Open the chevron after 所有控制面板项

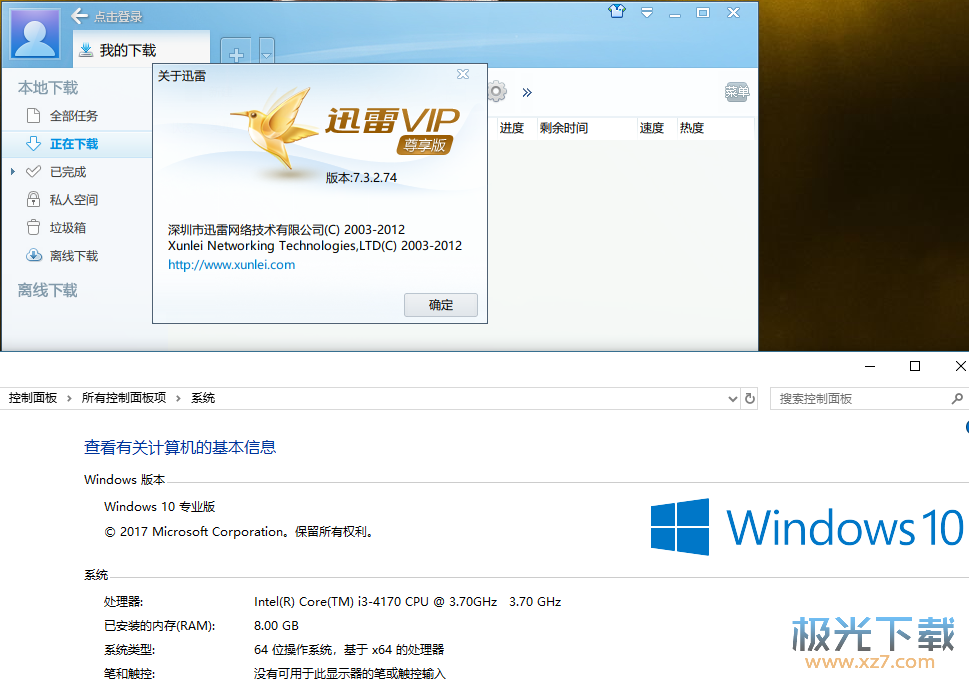click(179, 399)
